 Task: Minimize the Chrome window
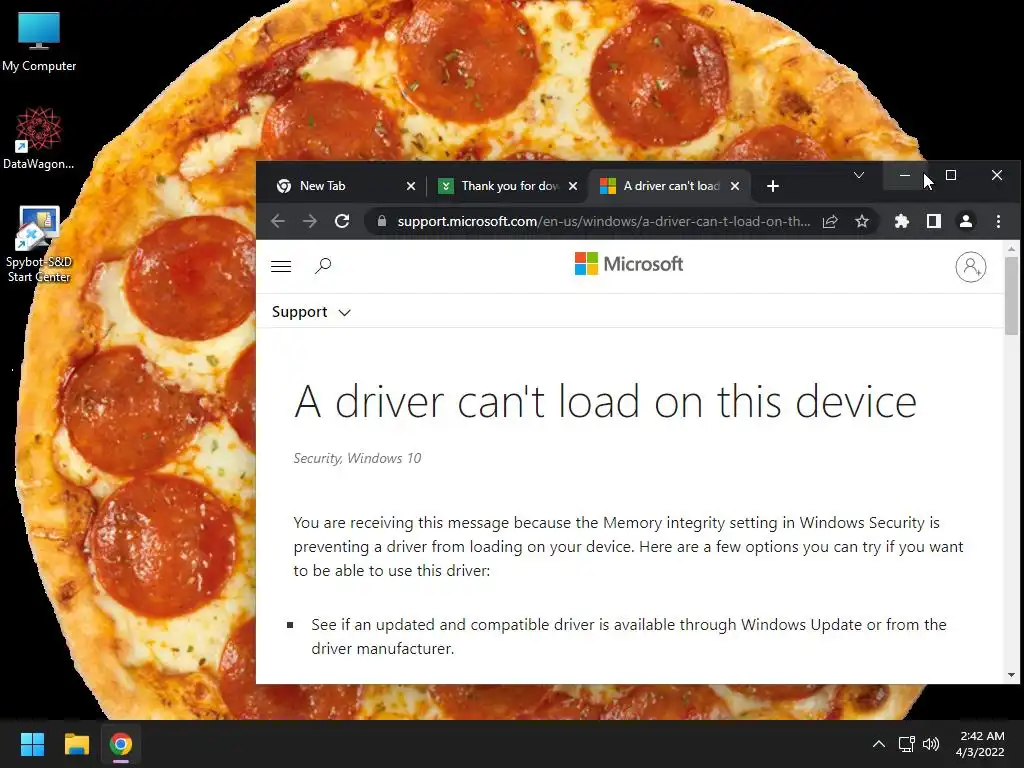click(904, 175)
